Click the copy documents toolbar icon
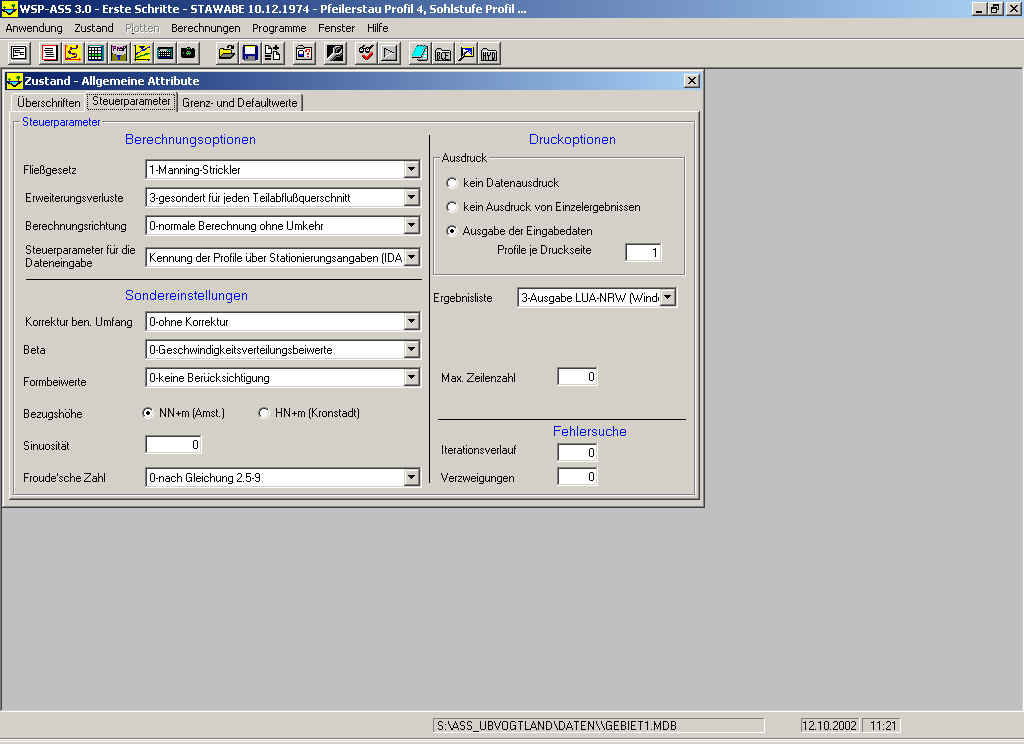This screenshot has width=1024, height=744. click(x=273, y=53)
